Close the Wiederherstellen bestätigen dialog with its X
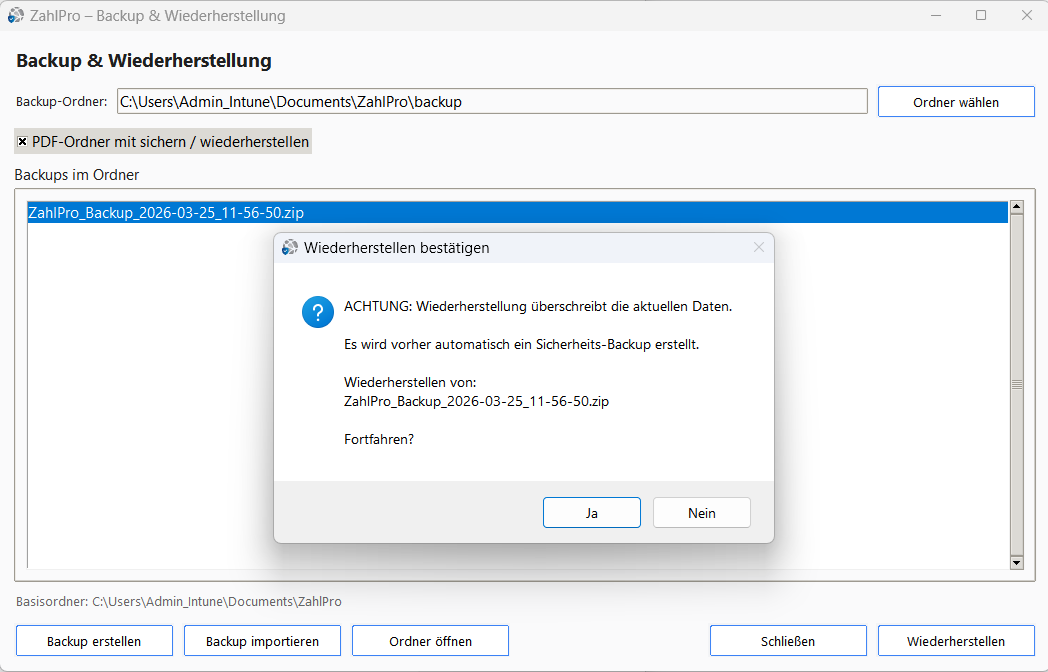Viewport: 1048px width, 672px height. point(758,247)
